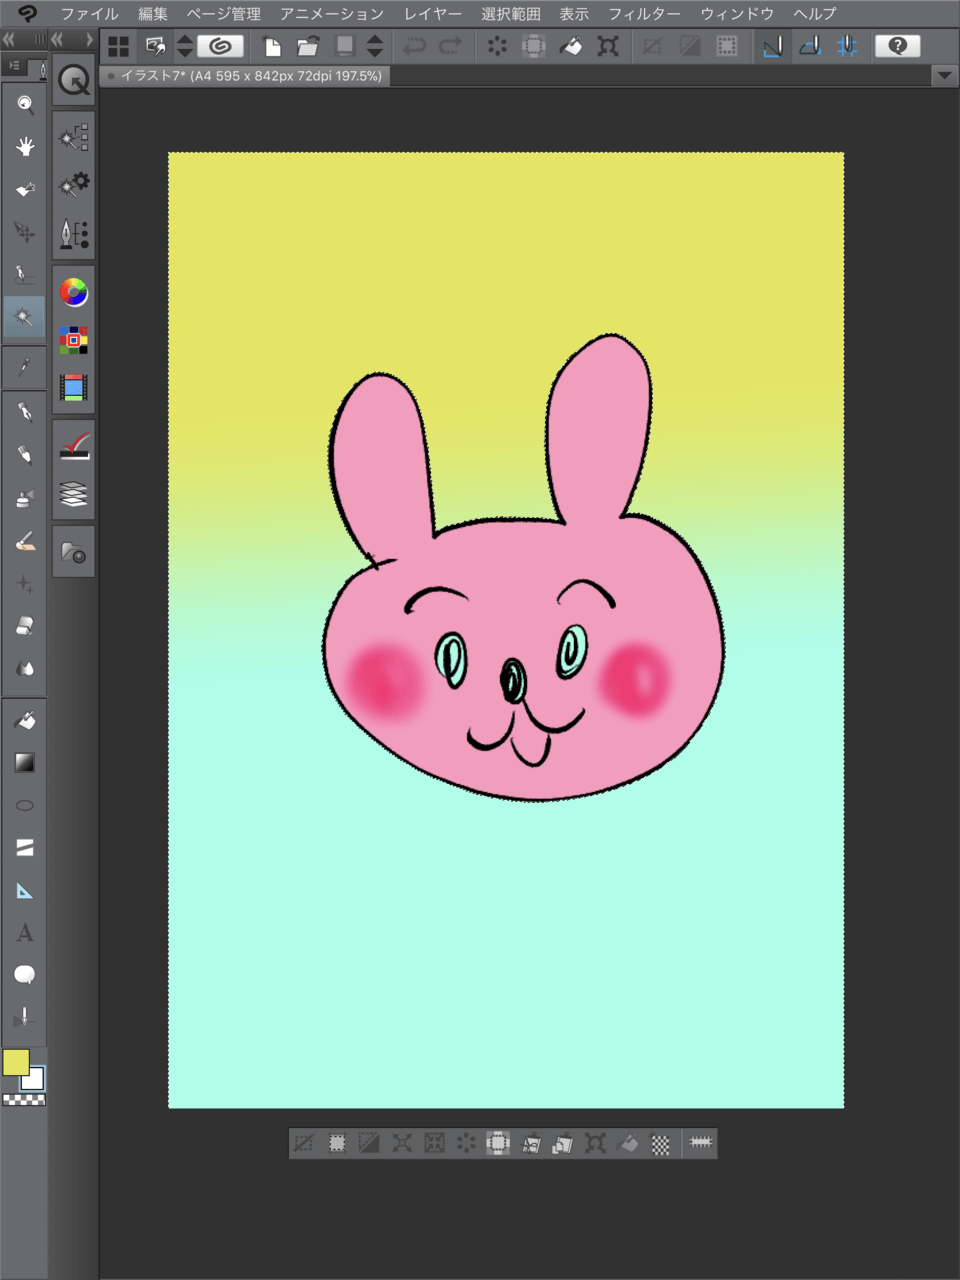The image size is (960, 1280).
Task: Collapse the tool palette with double chevron
Action: (x=9, y=40)
